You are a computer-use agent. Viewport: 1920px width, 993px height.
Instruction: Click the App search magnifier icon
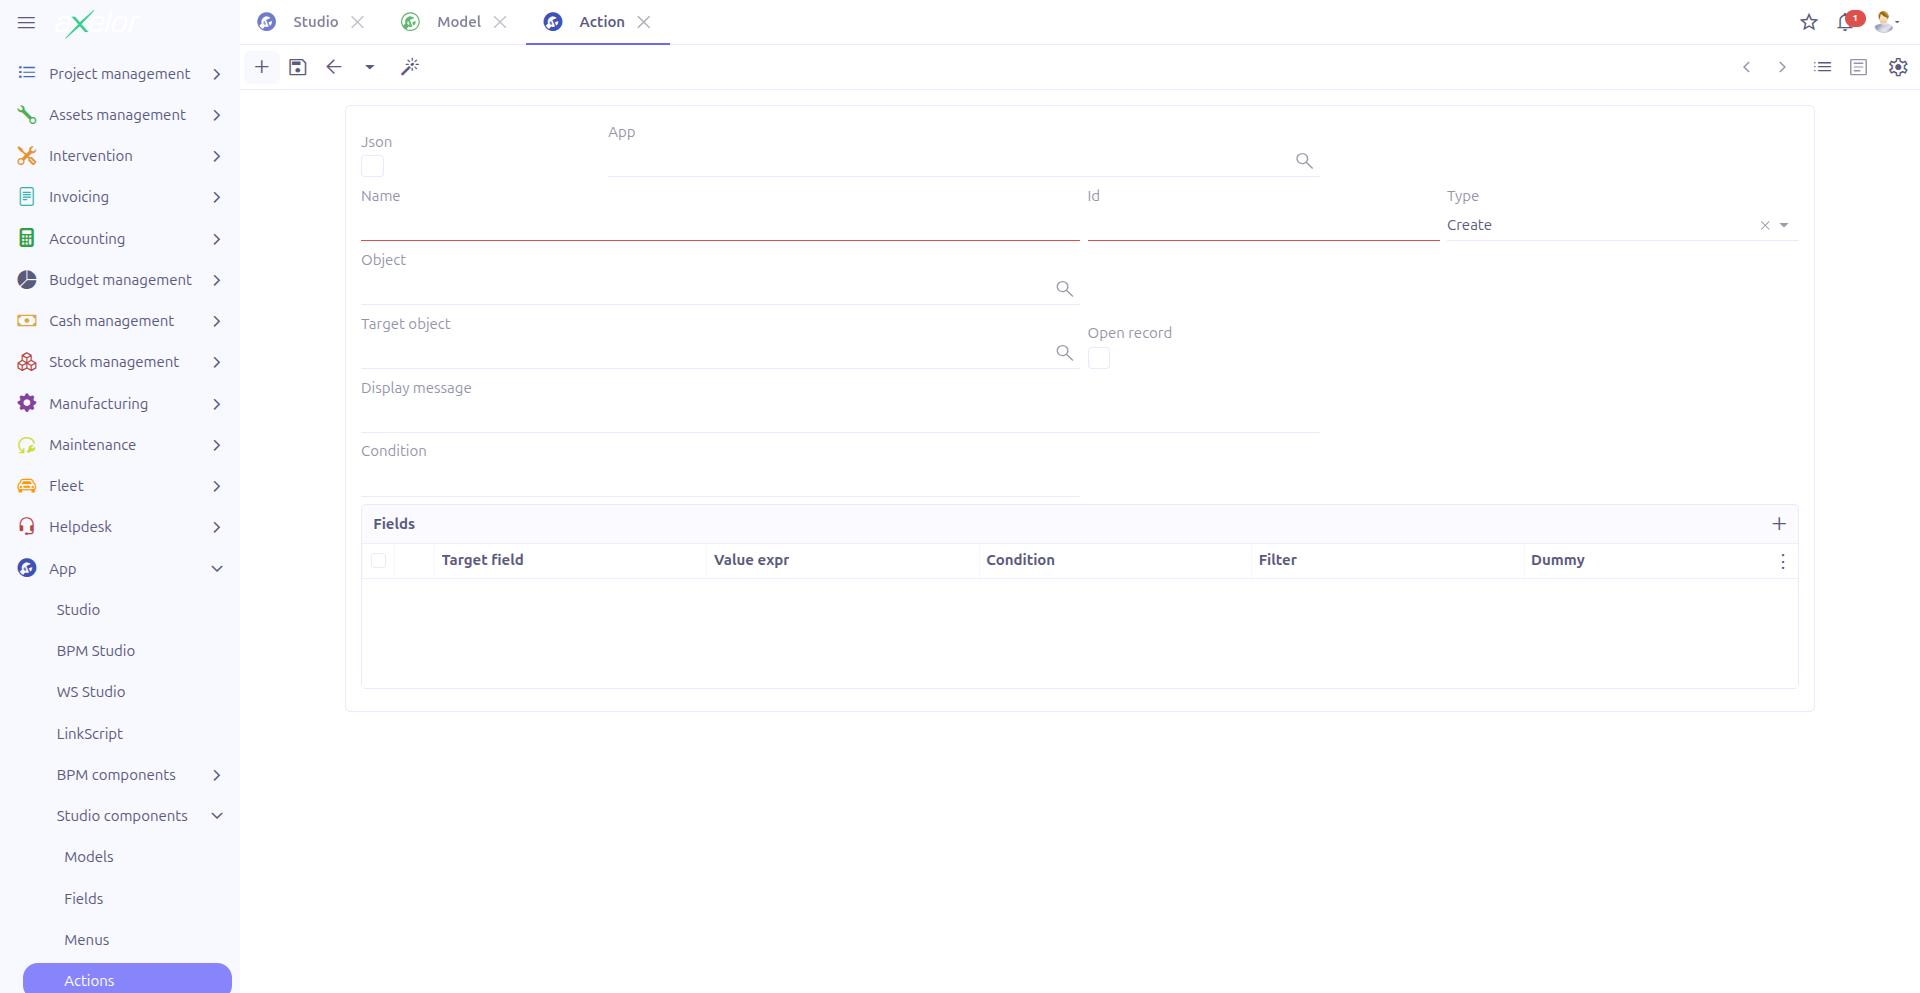tap(1303, 160)
